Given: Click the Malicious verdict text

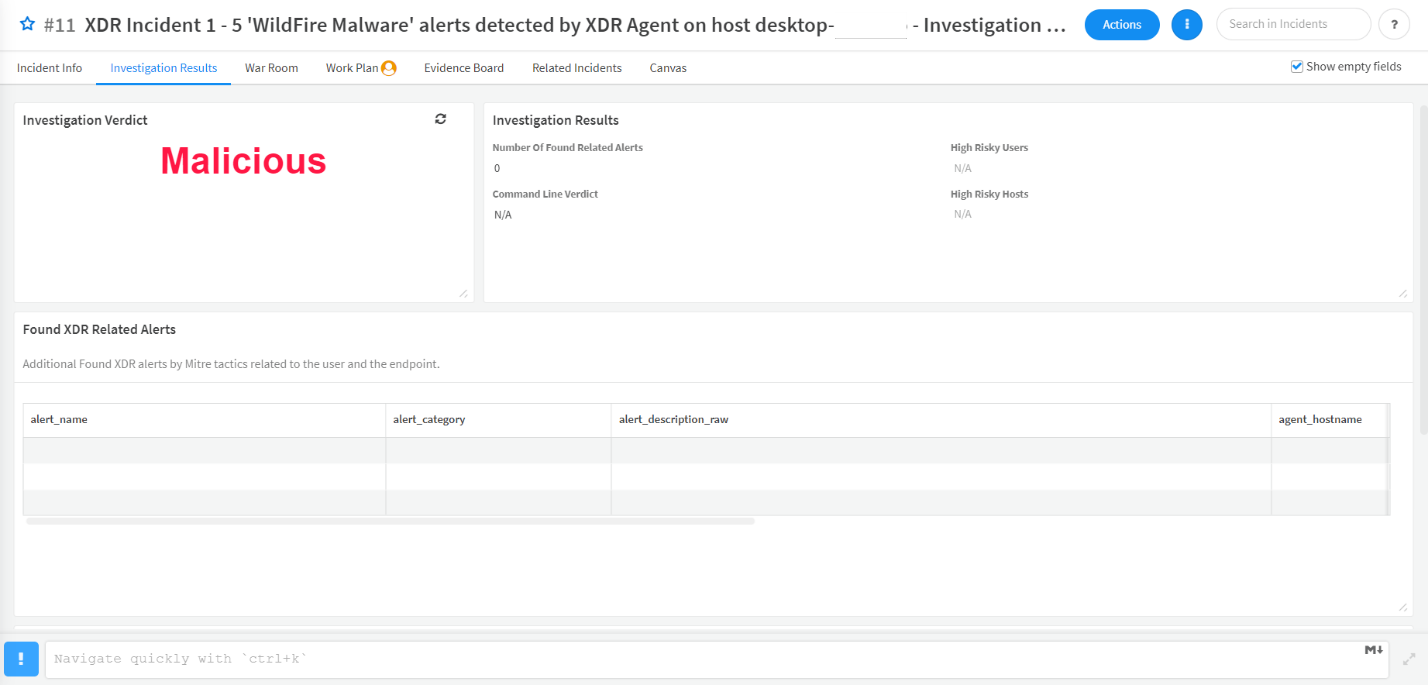Looking at the screenshot, I should (x=244, y=161).
